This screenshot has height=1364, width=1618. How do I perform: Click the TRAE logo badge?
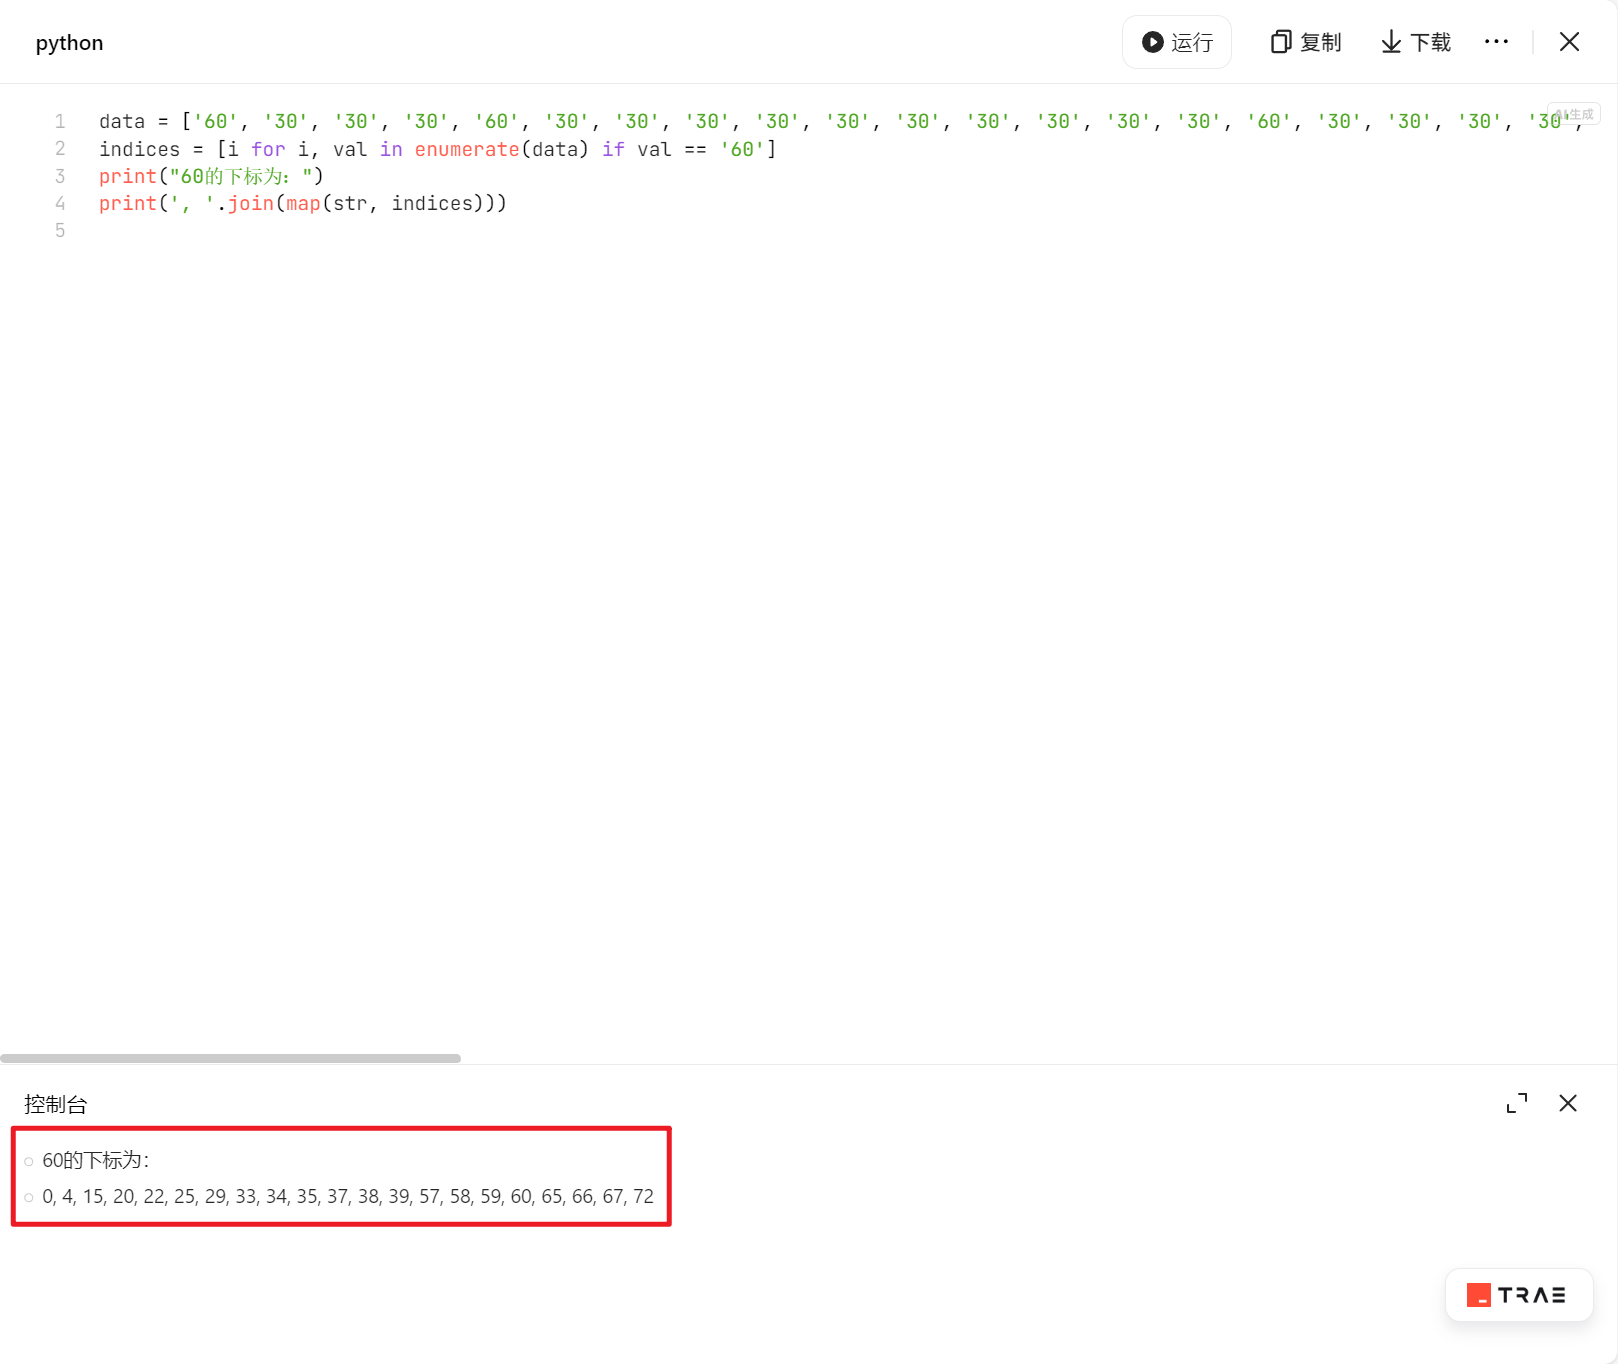pyautogui.click(x=1518, y=1295)
